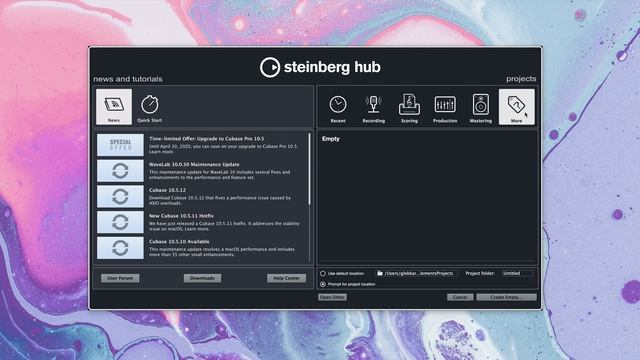Open the Help Center button

coord(286,278)
